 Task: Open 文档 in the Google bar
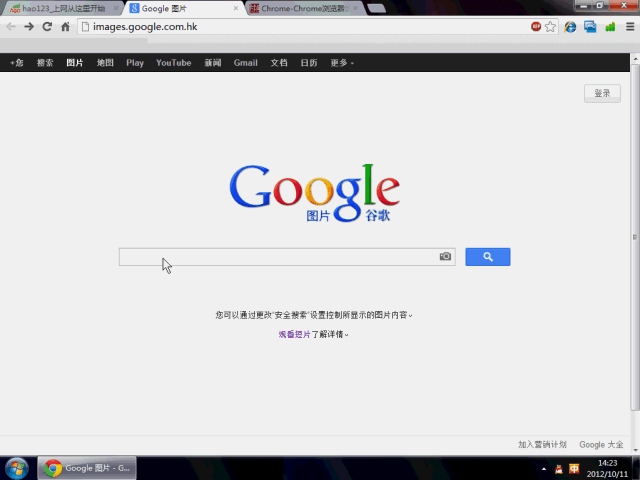[279, 63]
